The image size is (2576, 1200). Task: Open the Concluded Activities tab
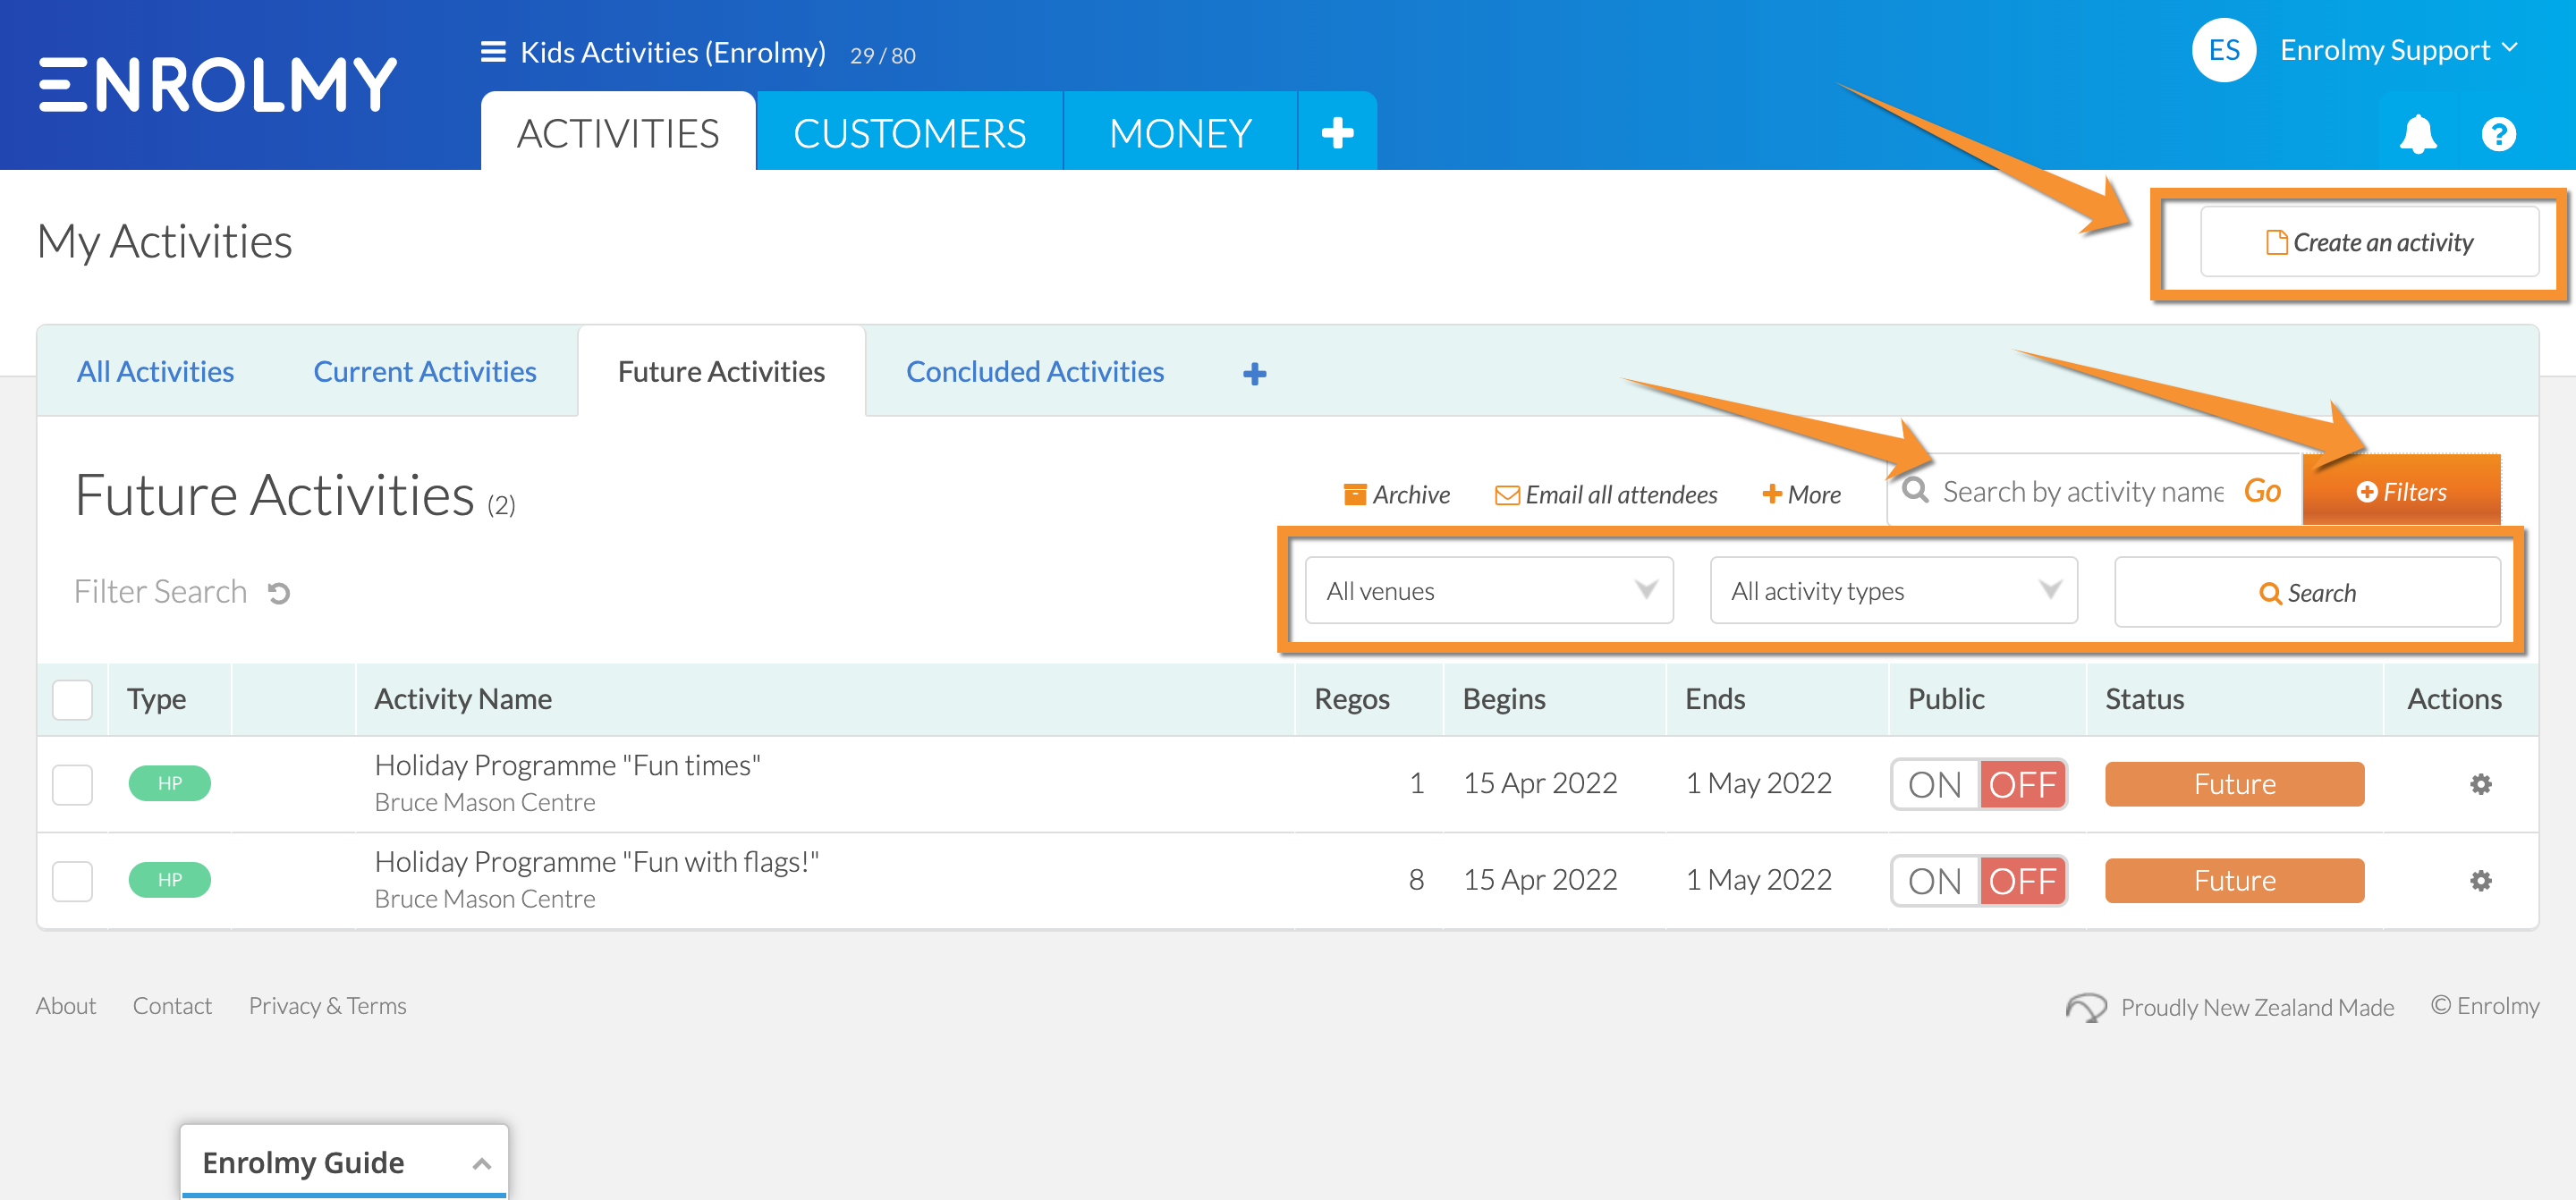tap(1035, 371)
